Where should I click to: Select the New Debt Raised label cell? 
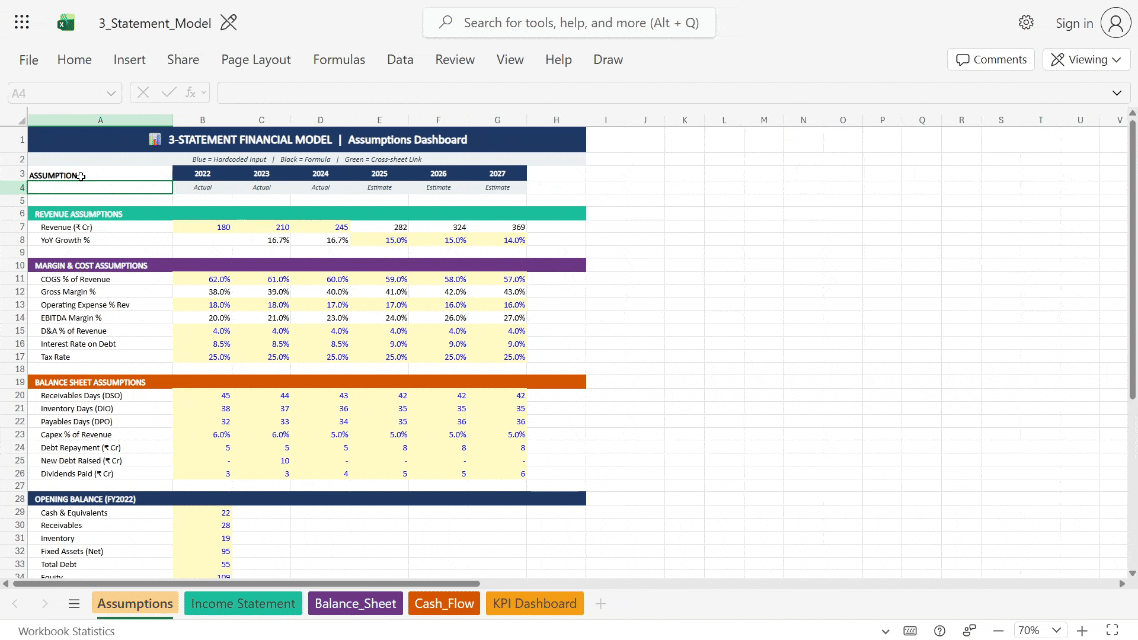pos(100,461)
